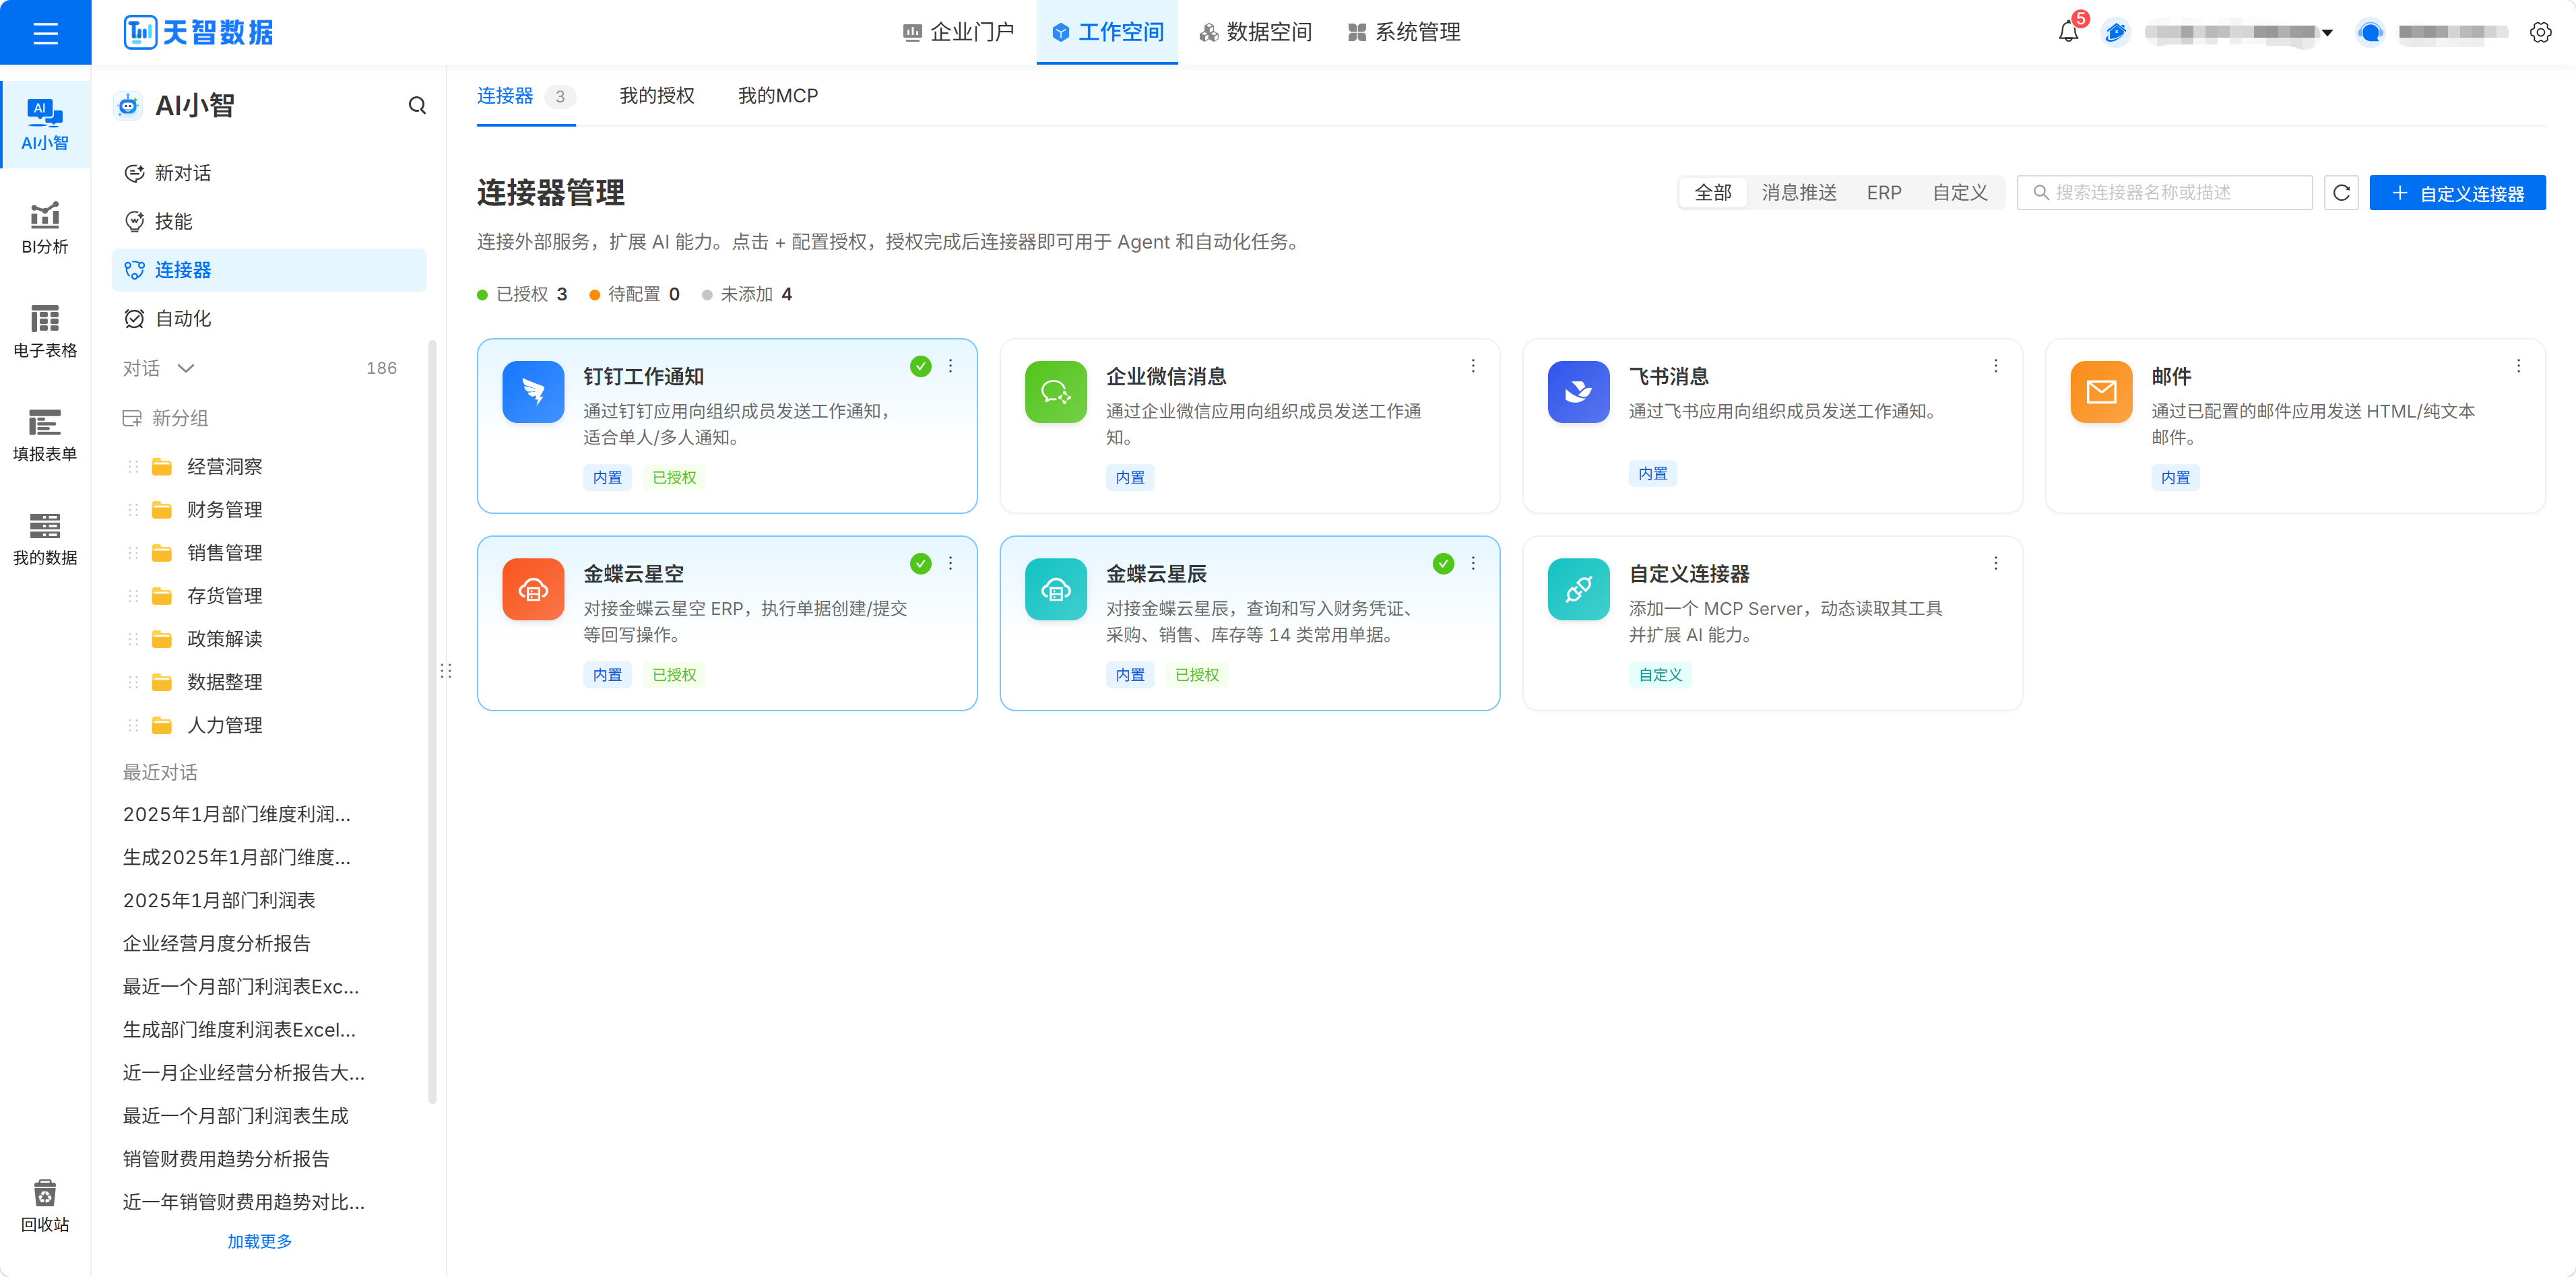Toggle the hamburger menu icon
Viewport: 2576px width, 1277px height.
pos(45,32)
